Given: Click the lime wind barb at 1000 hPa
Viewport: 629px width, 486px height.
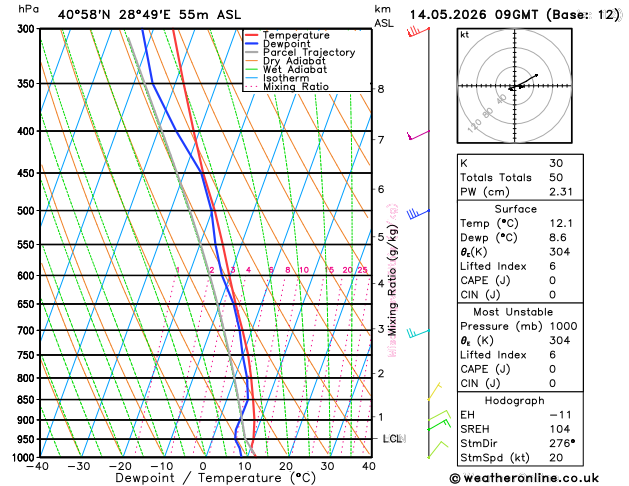Looking at the screenshot, I should coord(438,450).
